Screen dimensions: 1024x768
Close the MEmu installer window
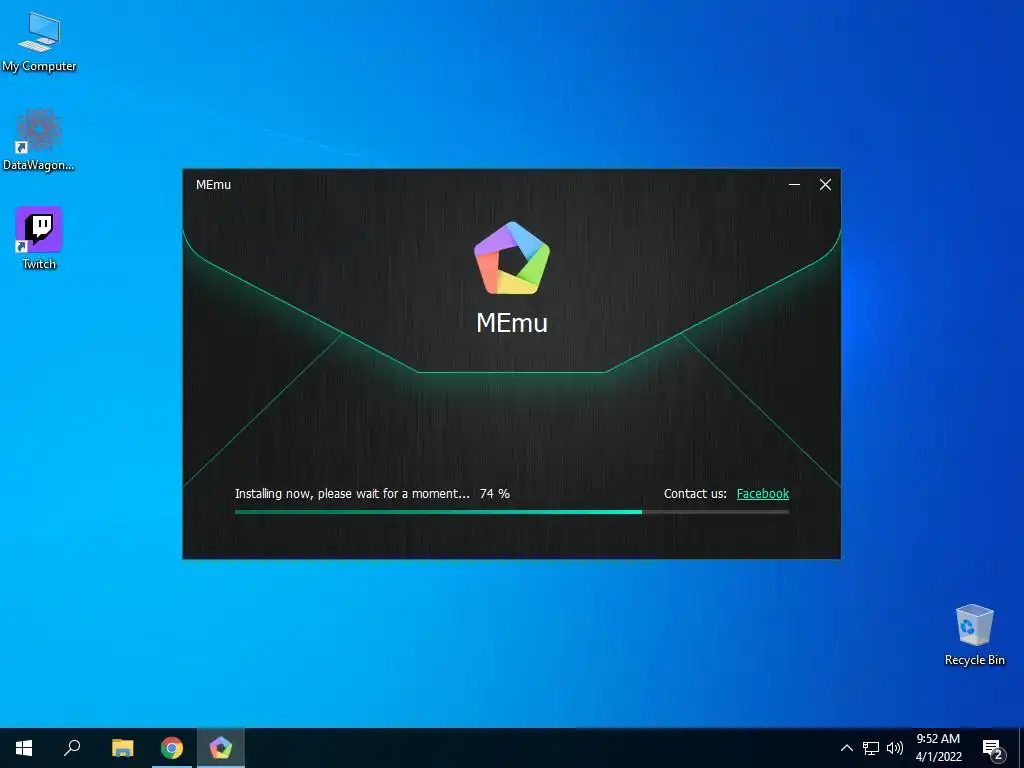pos(825,185)
